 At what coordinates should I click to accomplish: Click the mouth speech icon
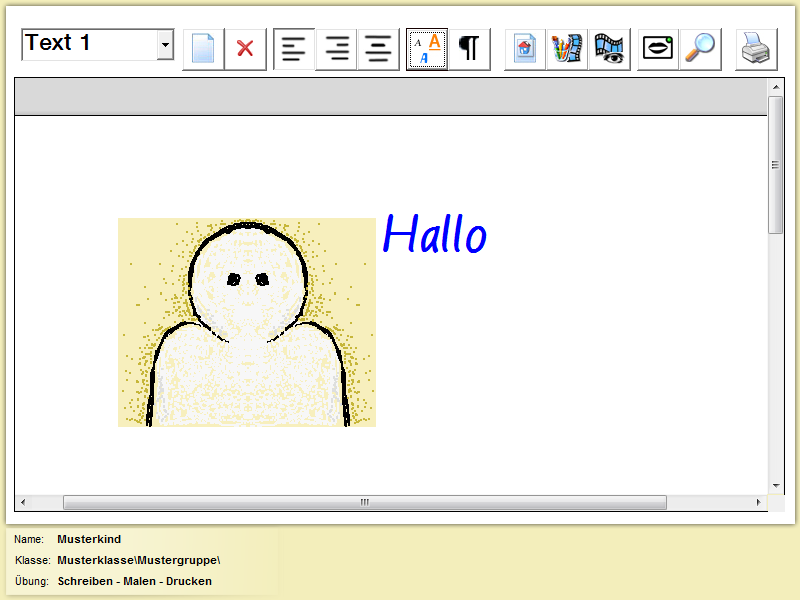[658, 48]
